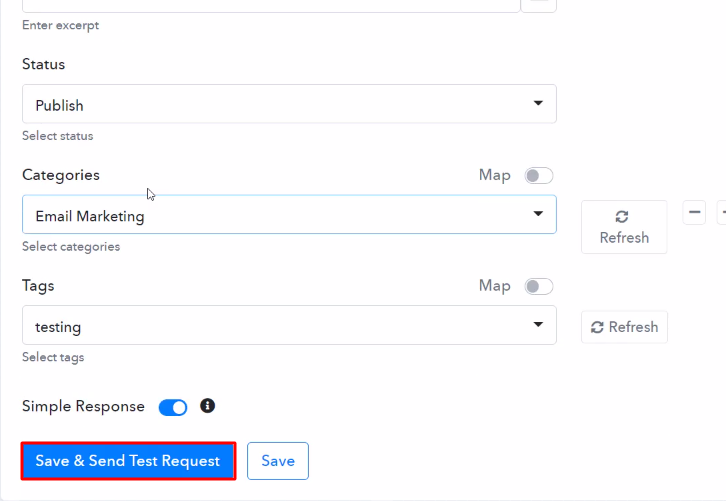
Task: Click the Map label next to Tags
Action: [494, 286]
